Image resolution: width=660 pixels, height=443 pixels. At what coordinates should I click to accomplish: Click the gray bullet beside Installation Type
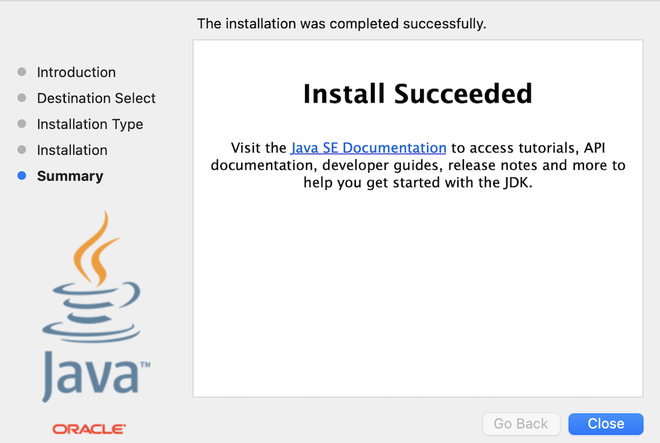point(22,124)
